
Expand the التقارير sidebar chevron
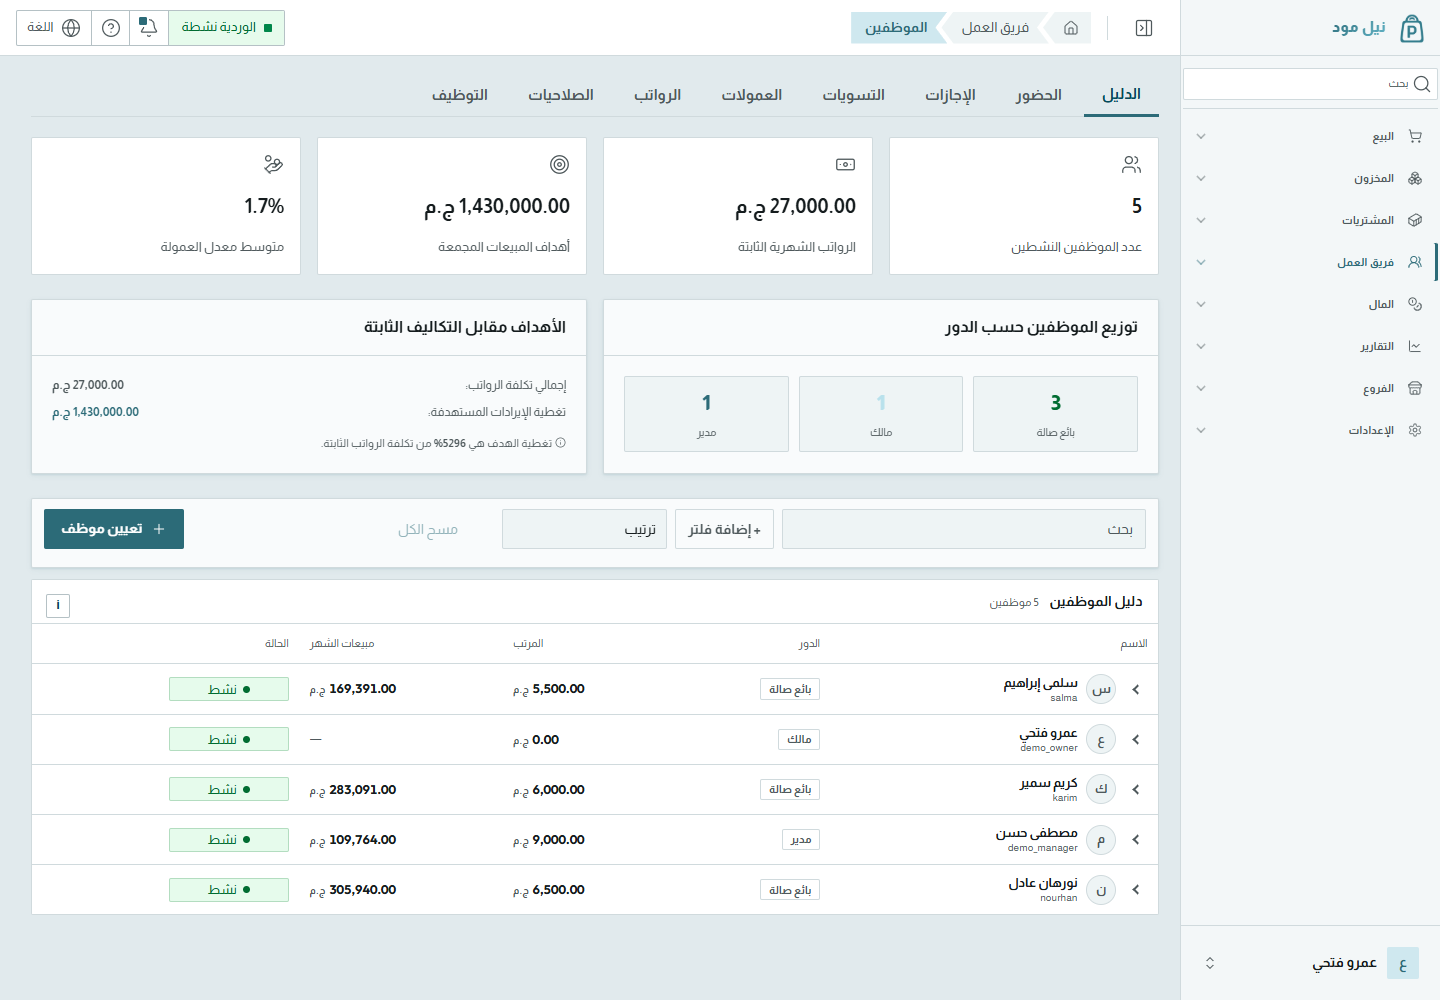point(1201,346)
